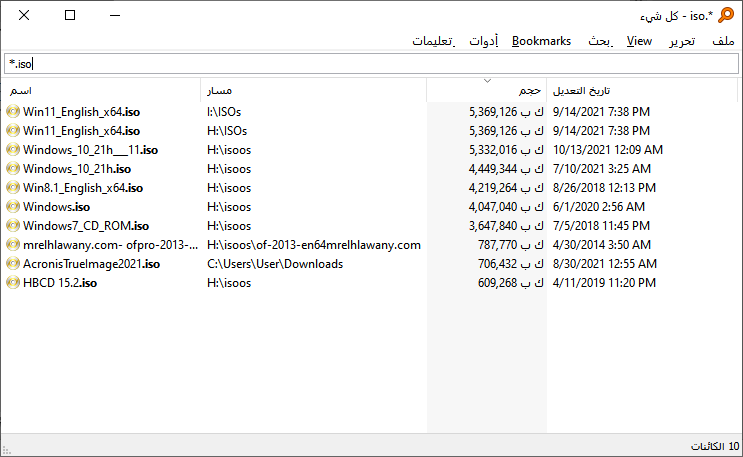Open the تعليمات (Help) menu
This screenshot has width=743, height=457.
click(x=433, y=41)
